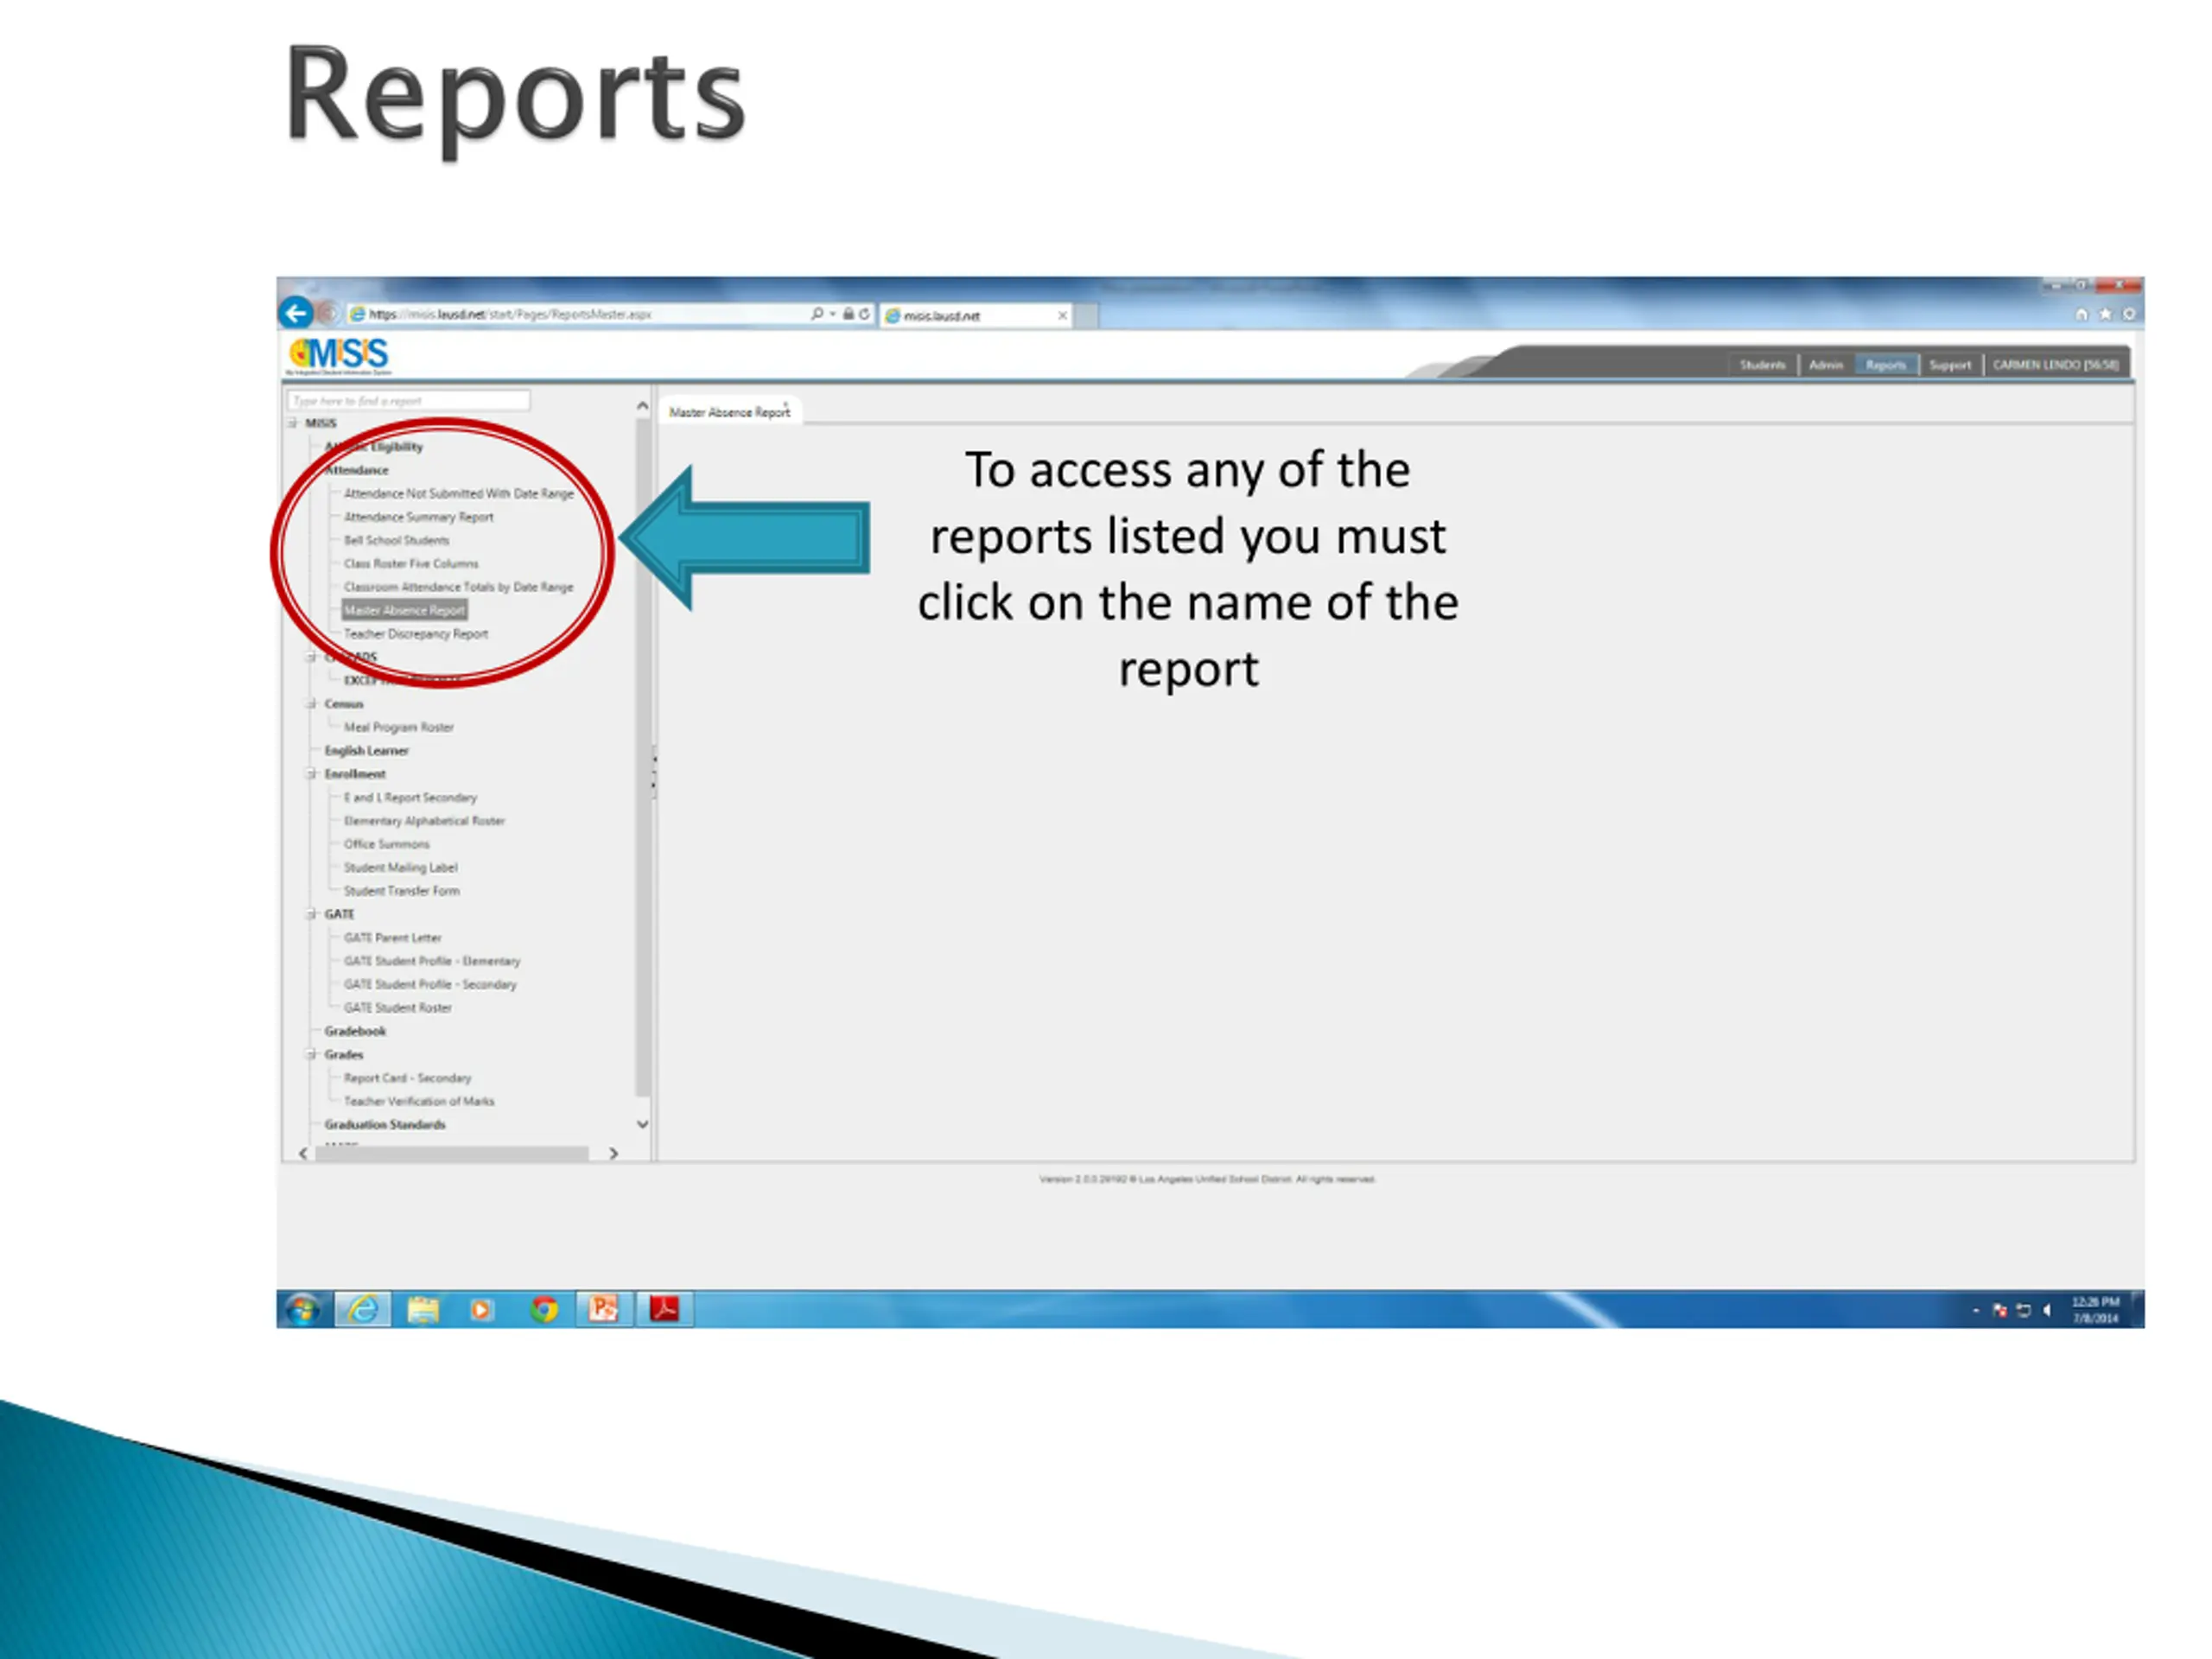Open Teacher Verification of Marks
This screenshot has width=2212, height=1659.
(x=419, y=1101)
